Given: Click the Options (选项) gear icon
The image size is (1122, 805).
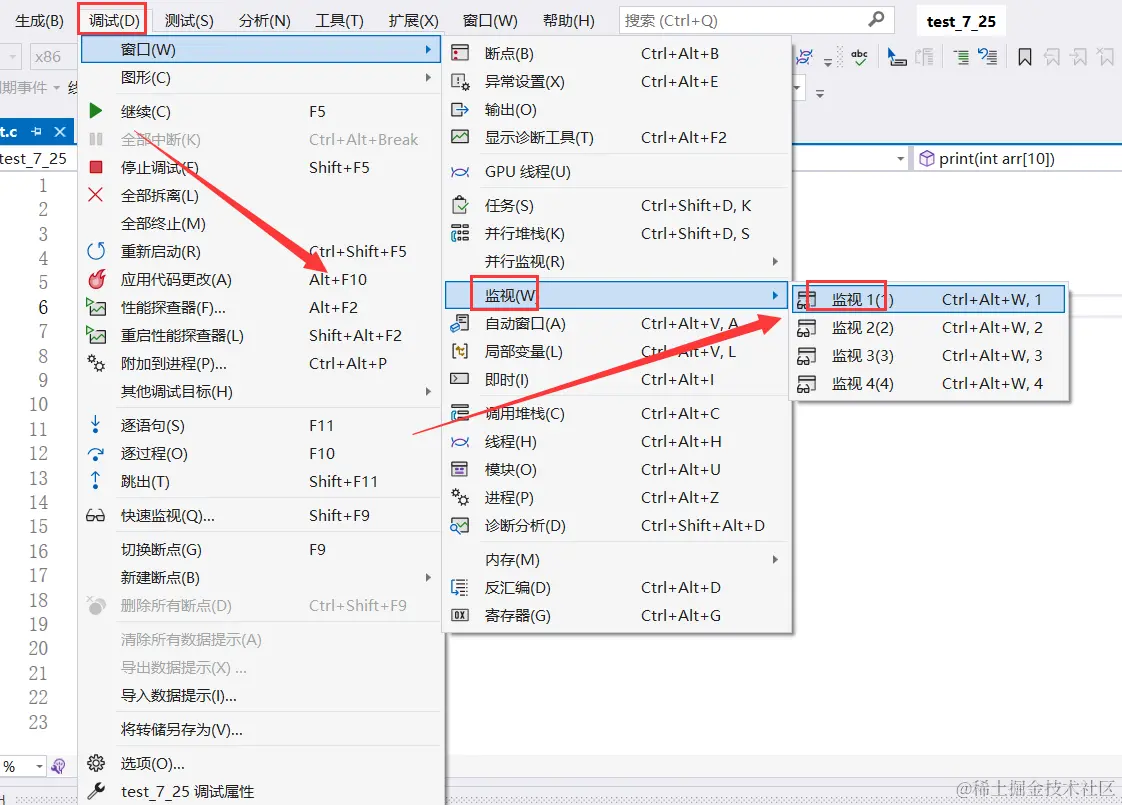Looking at the screenshot, I should [x=96, y=763].
